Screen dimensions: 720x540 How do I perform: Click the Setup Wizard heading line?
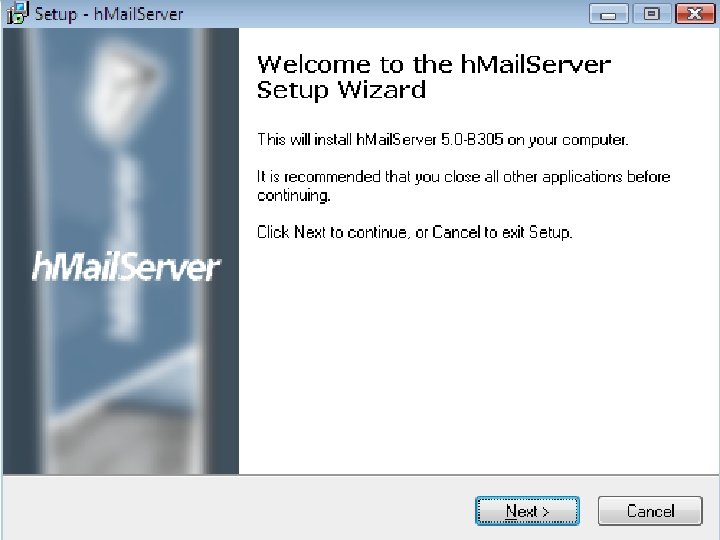point(341,90)
